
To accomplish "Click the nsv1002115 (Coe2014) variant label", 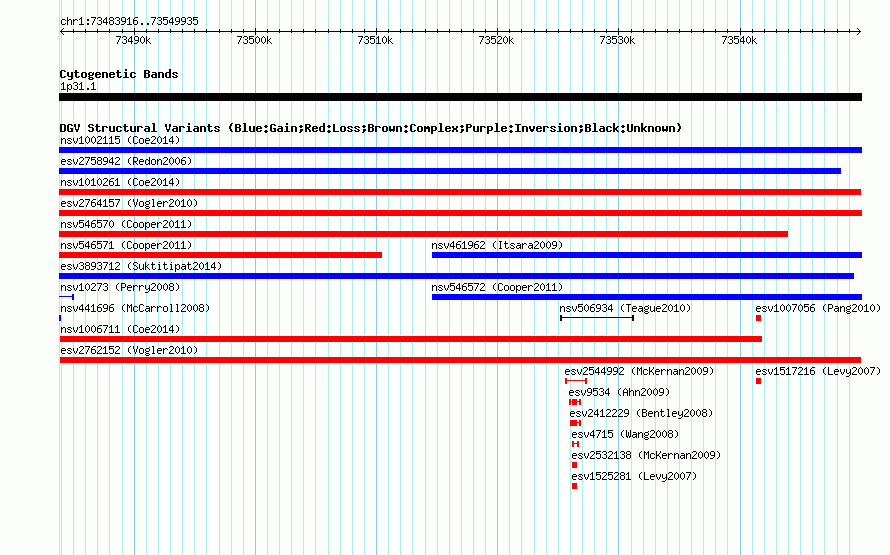I will (x=120, y=140).
